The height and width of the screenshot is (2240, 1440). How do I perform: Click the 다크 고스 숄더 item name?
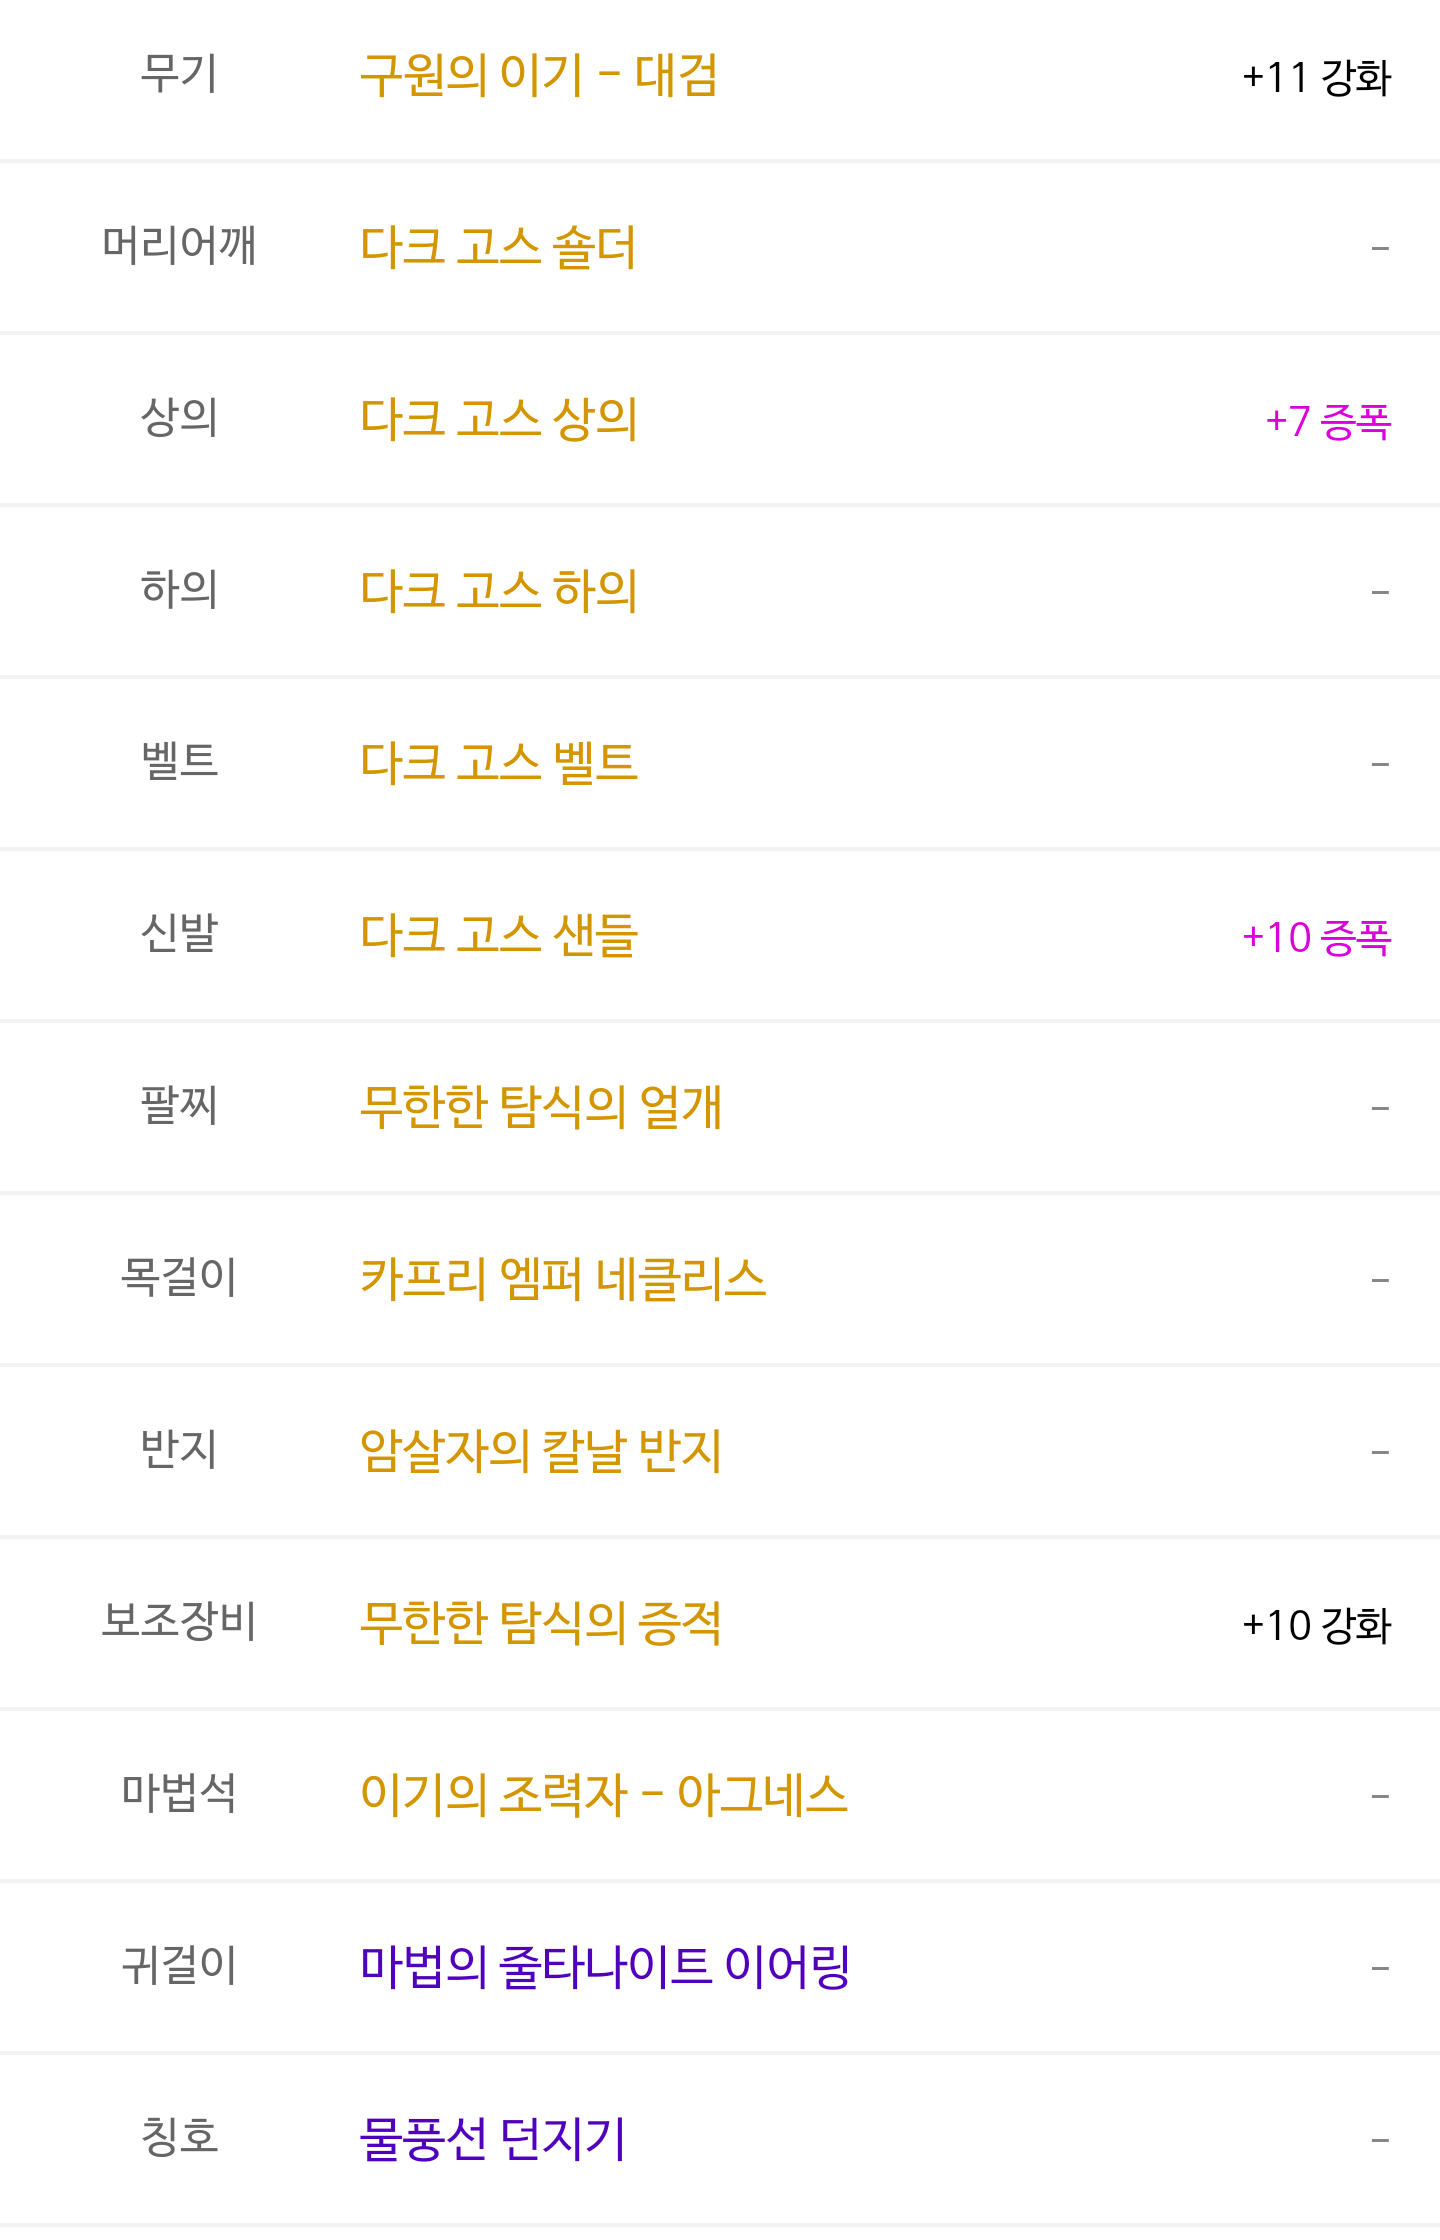[498, 247]
